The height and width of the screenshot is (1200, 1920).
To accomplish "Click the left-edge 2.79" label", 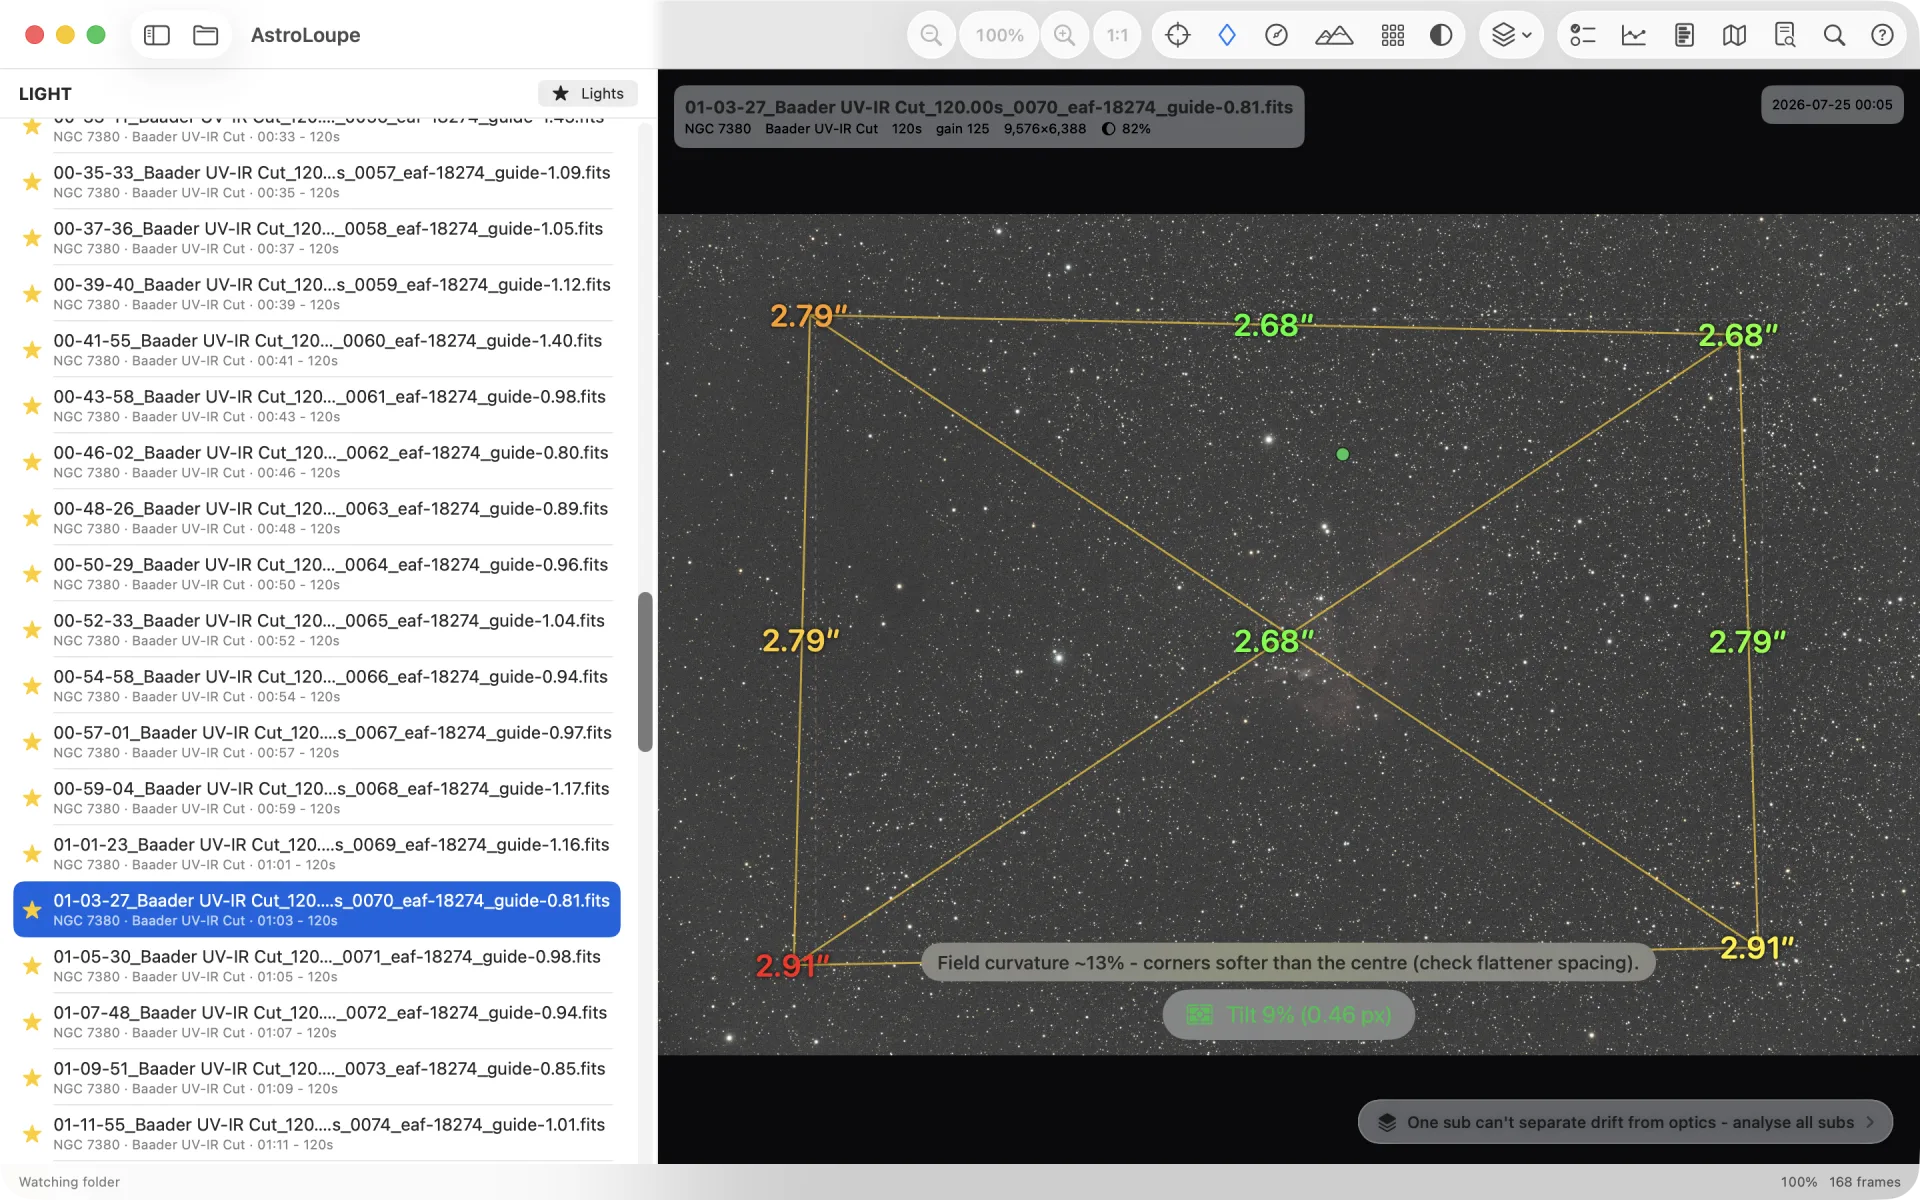I will (800, 640).
